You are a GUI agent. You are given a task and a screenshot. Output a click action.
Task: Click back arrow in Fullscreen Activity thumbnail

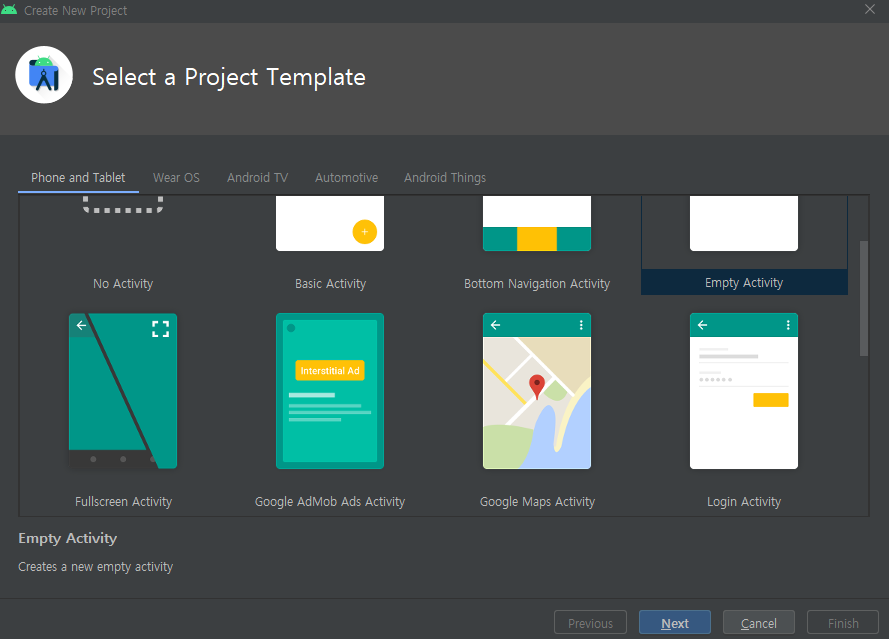(82, 325)
